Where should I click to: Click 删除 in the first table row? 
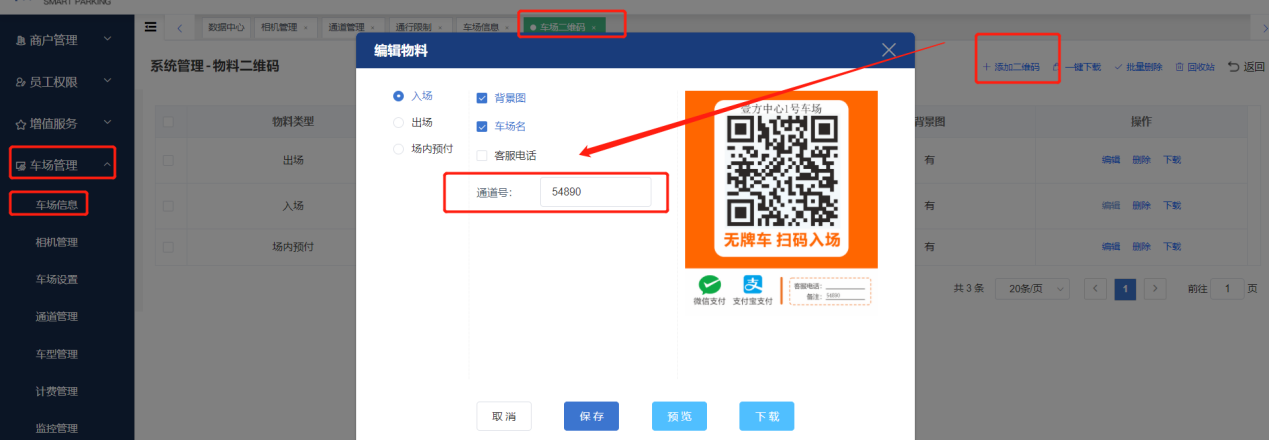pos(1141,160)
